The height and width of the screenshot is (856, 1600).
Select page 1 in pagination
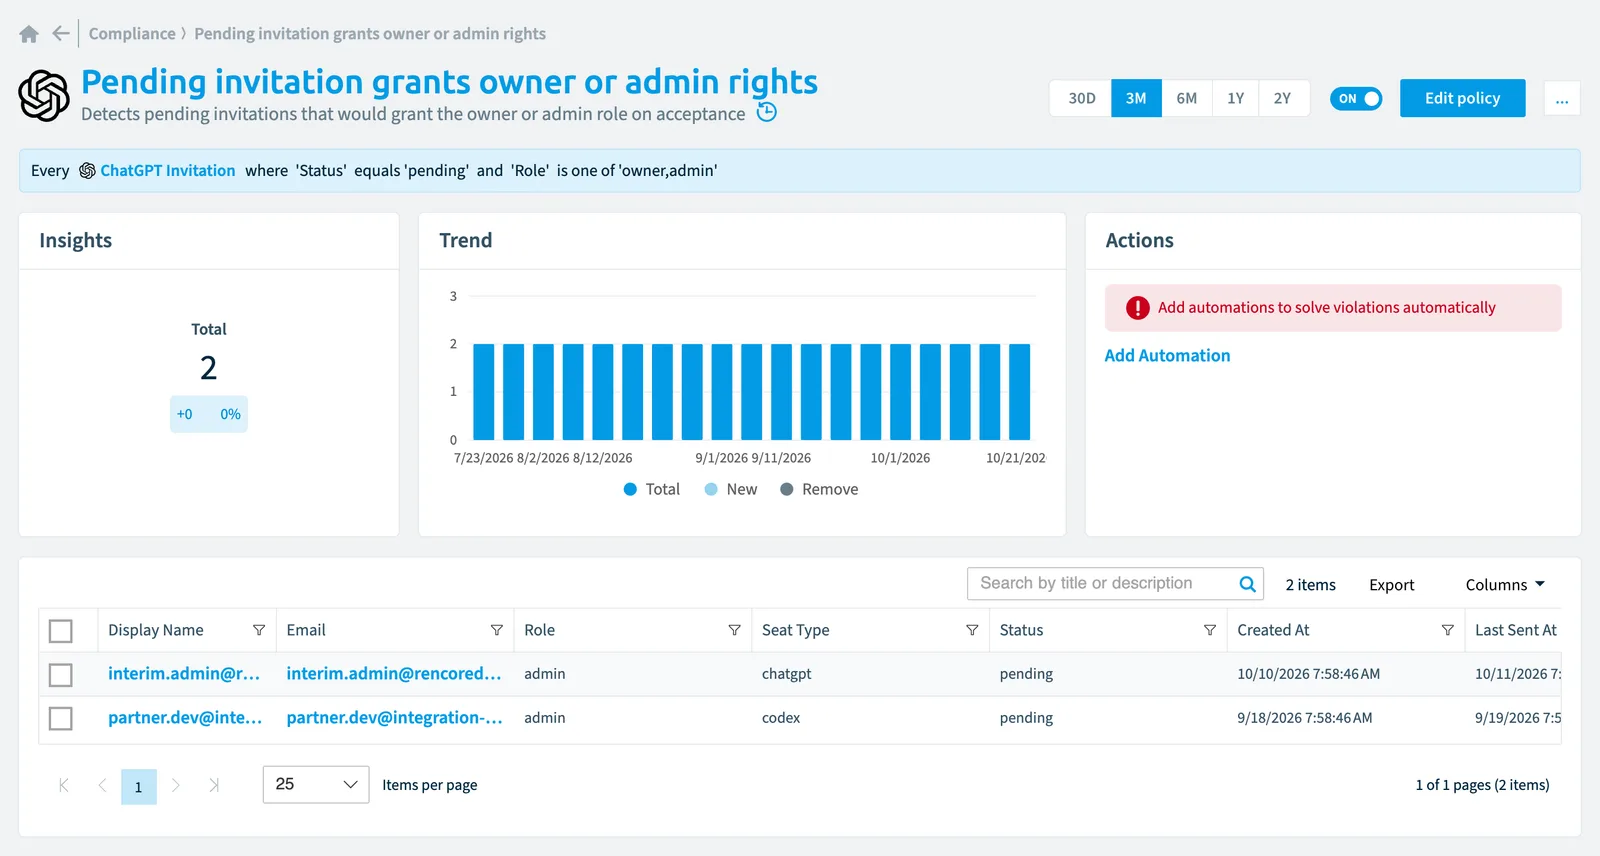pos(139,787)
